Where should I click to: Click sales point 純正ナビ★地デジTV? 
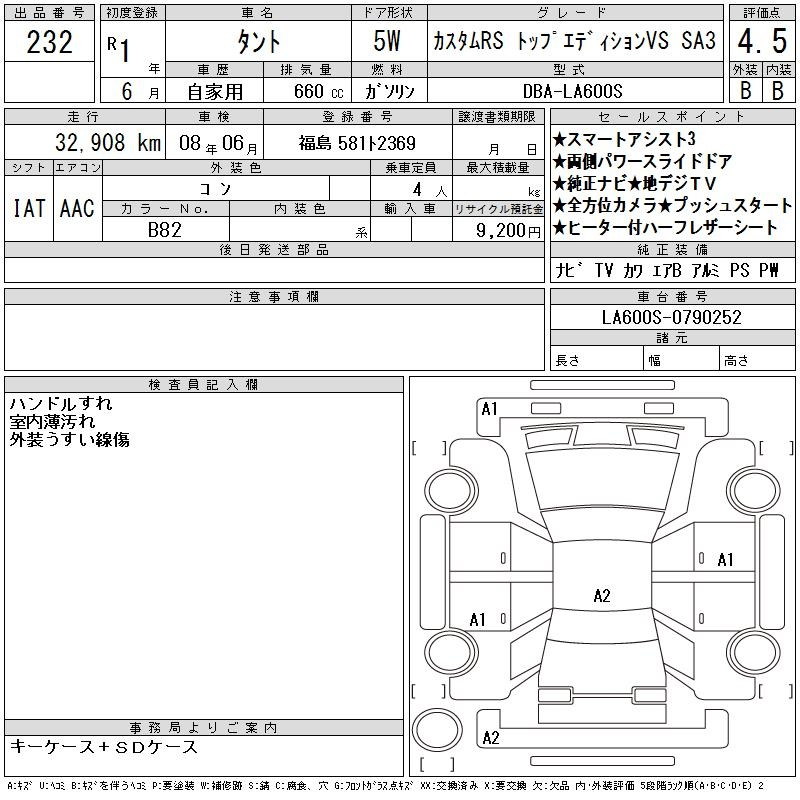(x=635, y=184)
